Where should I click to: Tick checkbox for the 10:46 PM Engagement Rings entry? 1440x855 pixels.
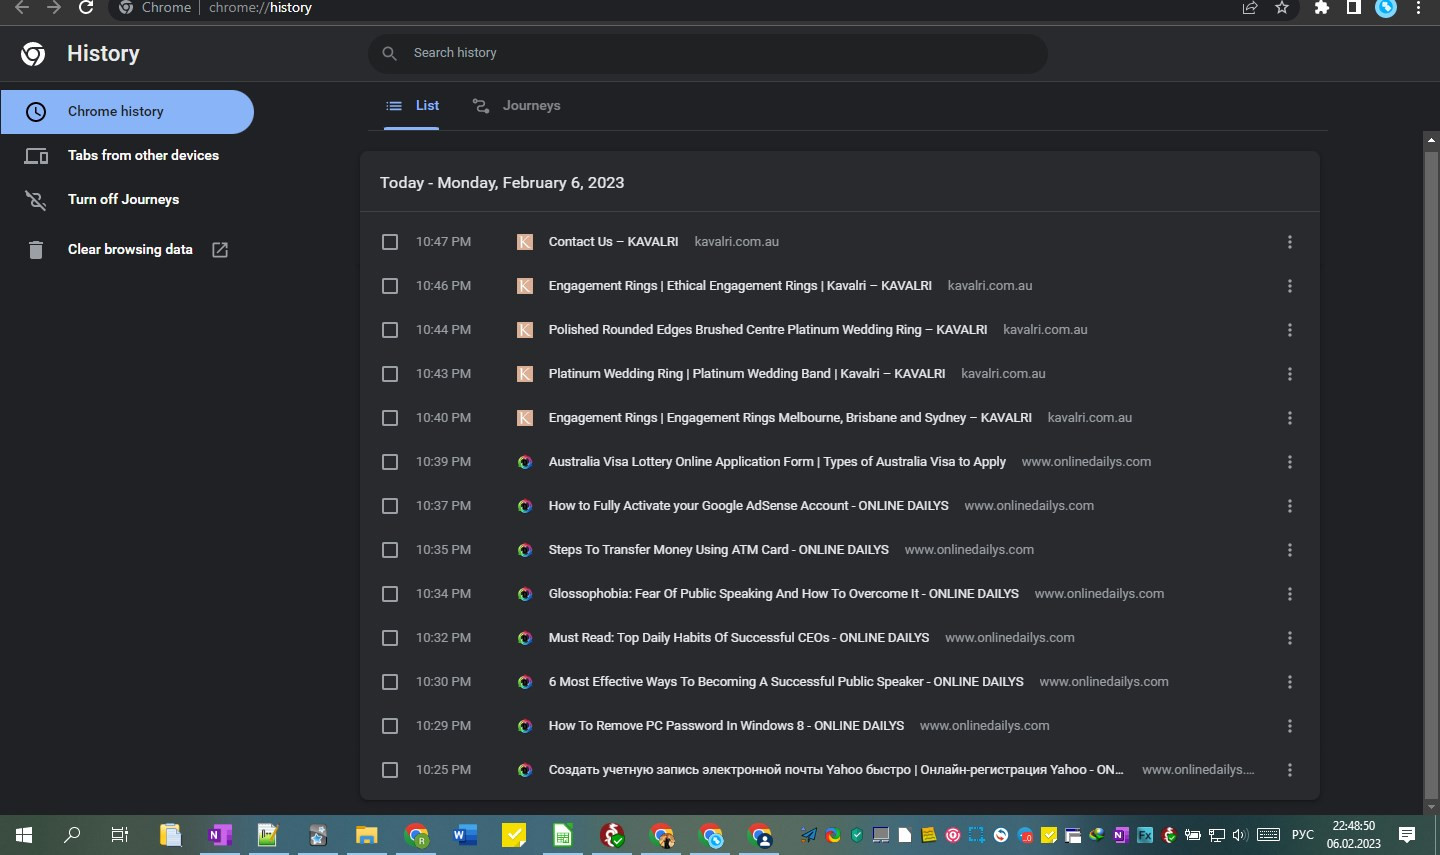pyautogui.click(x=390, y=286)
